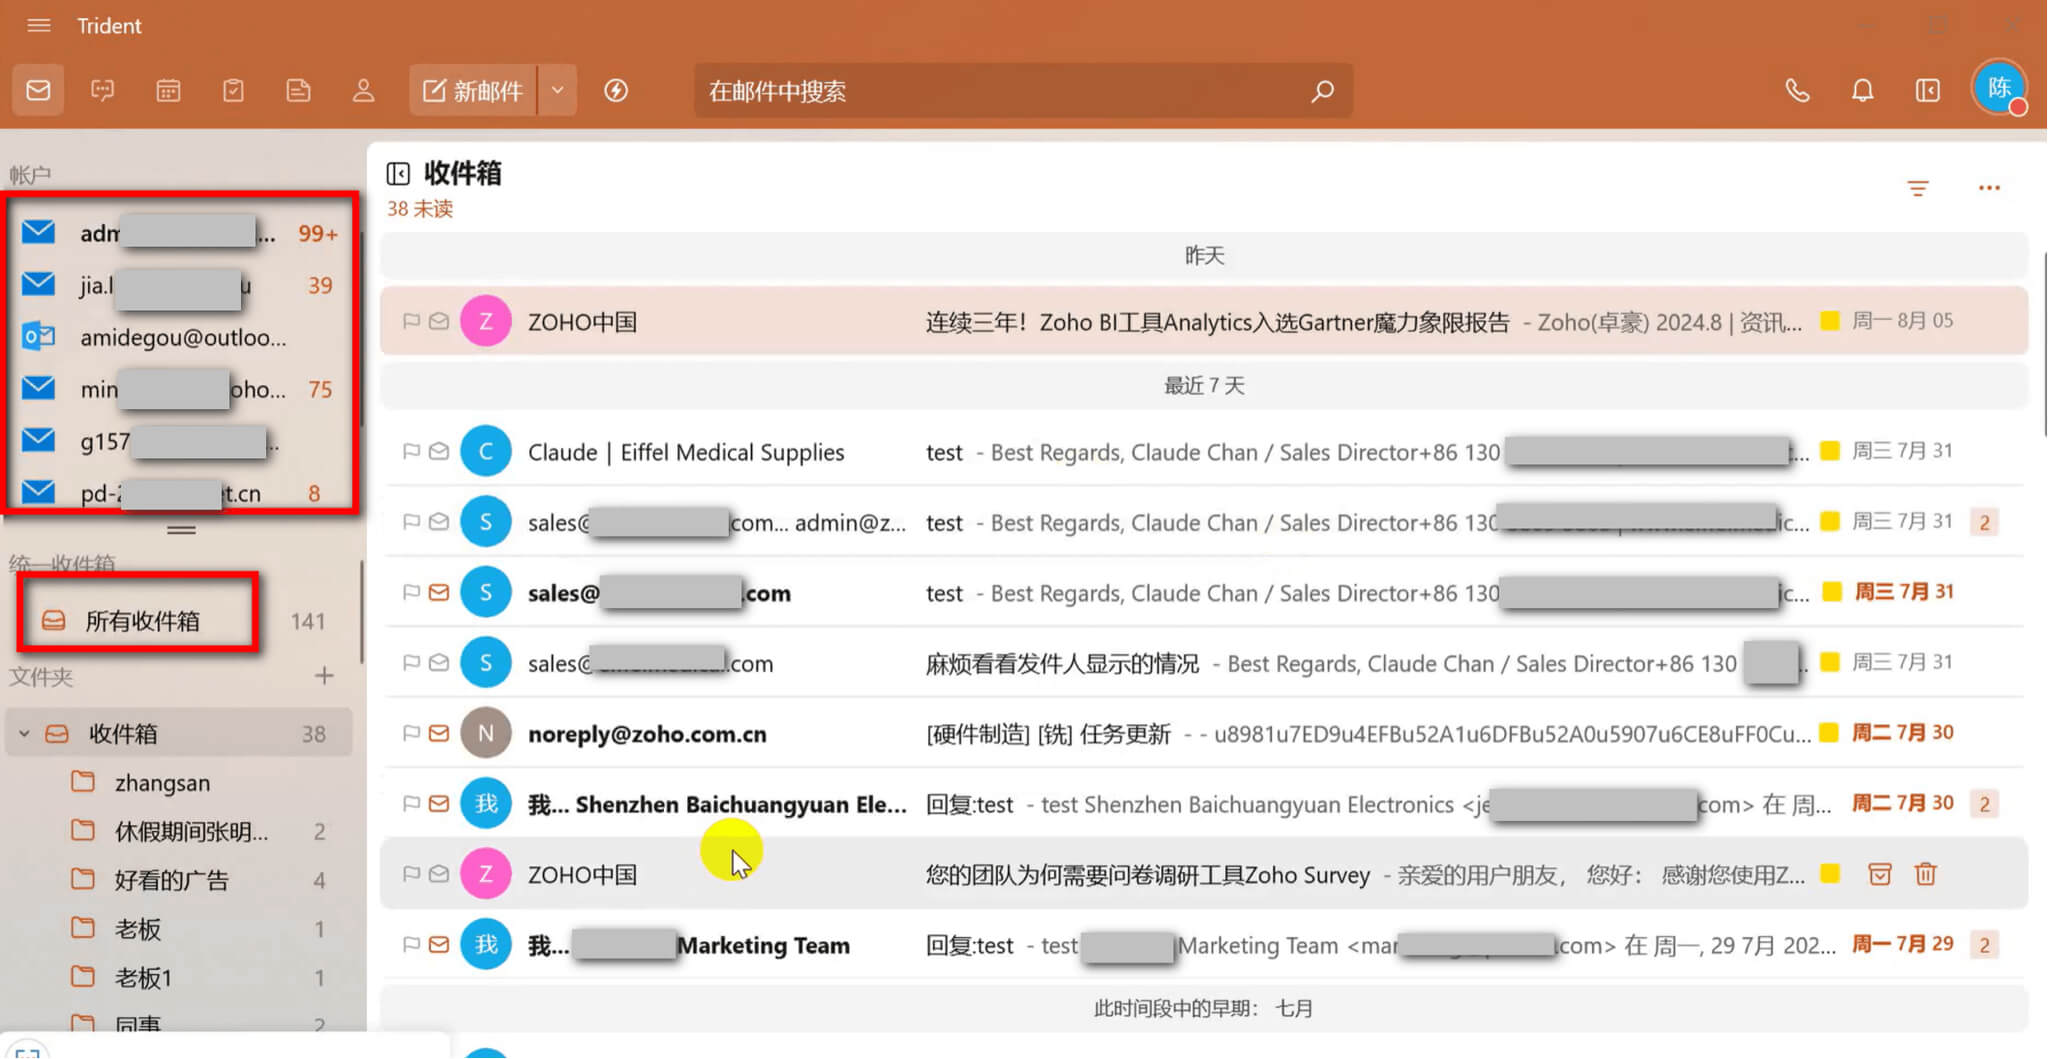
Task: Flag the ZOHO中国 Zoho Survey email
Action: tap(411, 874)
